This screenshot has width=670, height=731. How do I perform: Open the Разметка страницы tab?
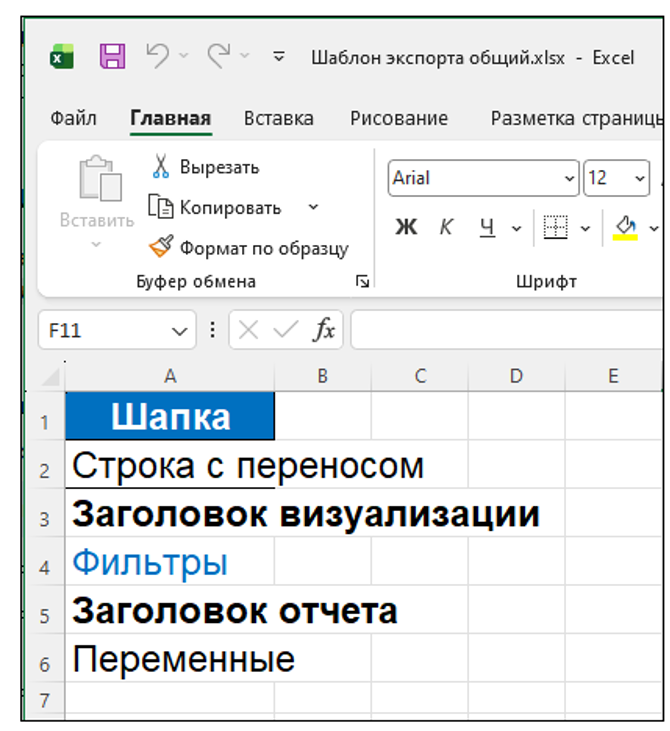(x=577, y=118)
